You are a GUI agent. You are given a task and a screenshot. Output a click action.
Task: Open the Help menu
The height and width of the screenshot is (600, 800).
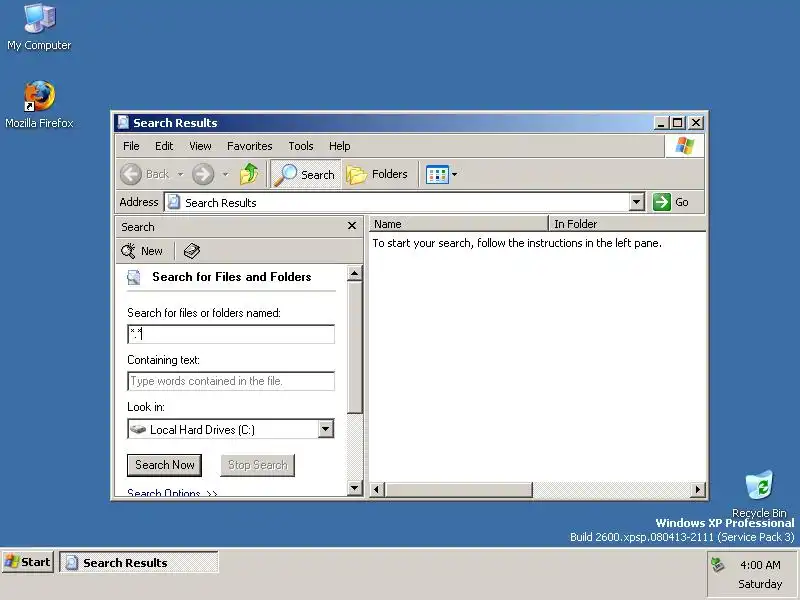(339, 146)
